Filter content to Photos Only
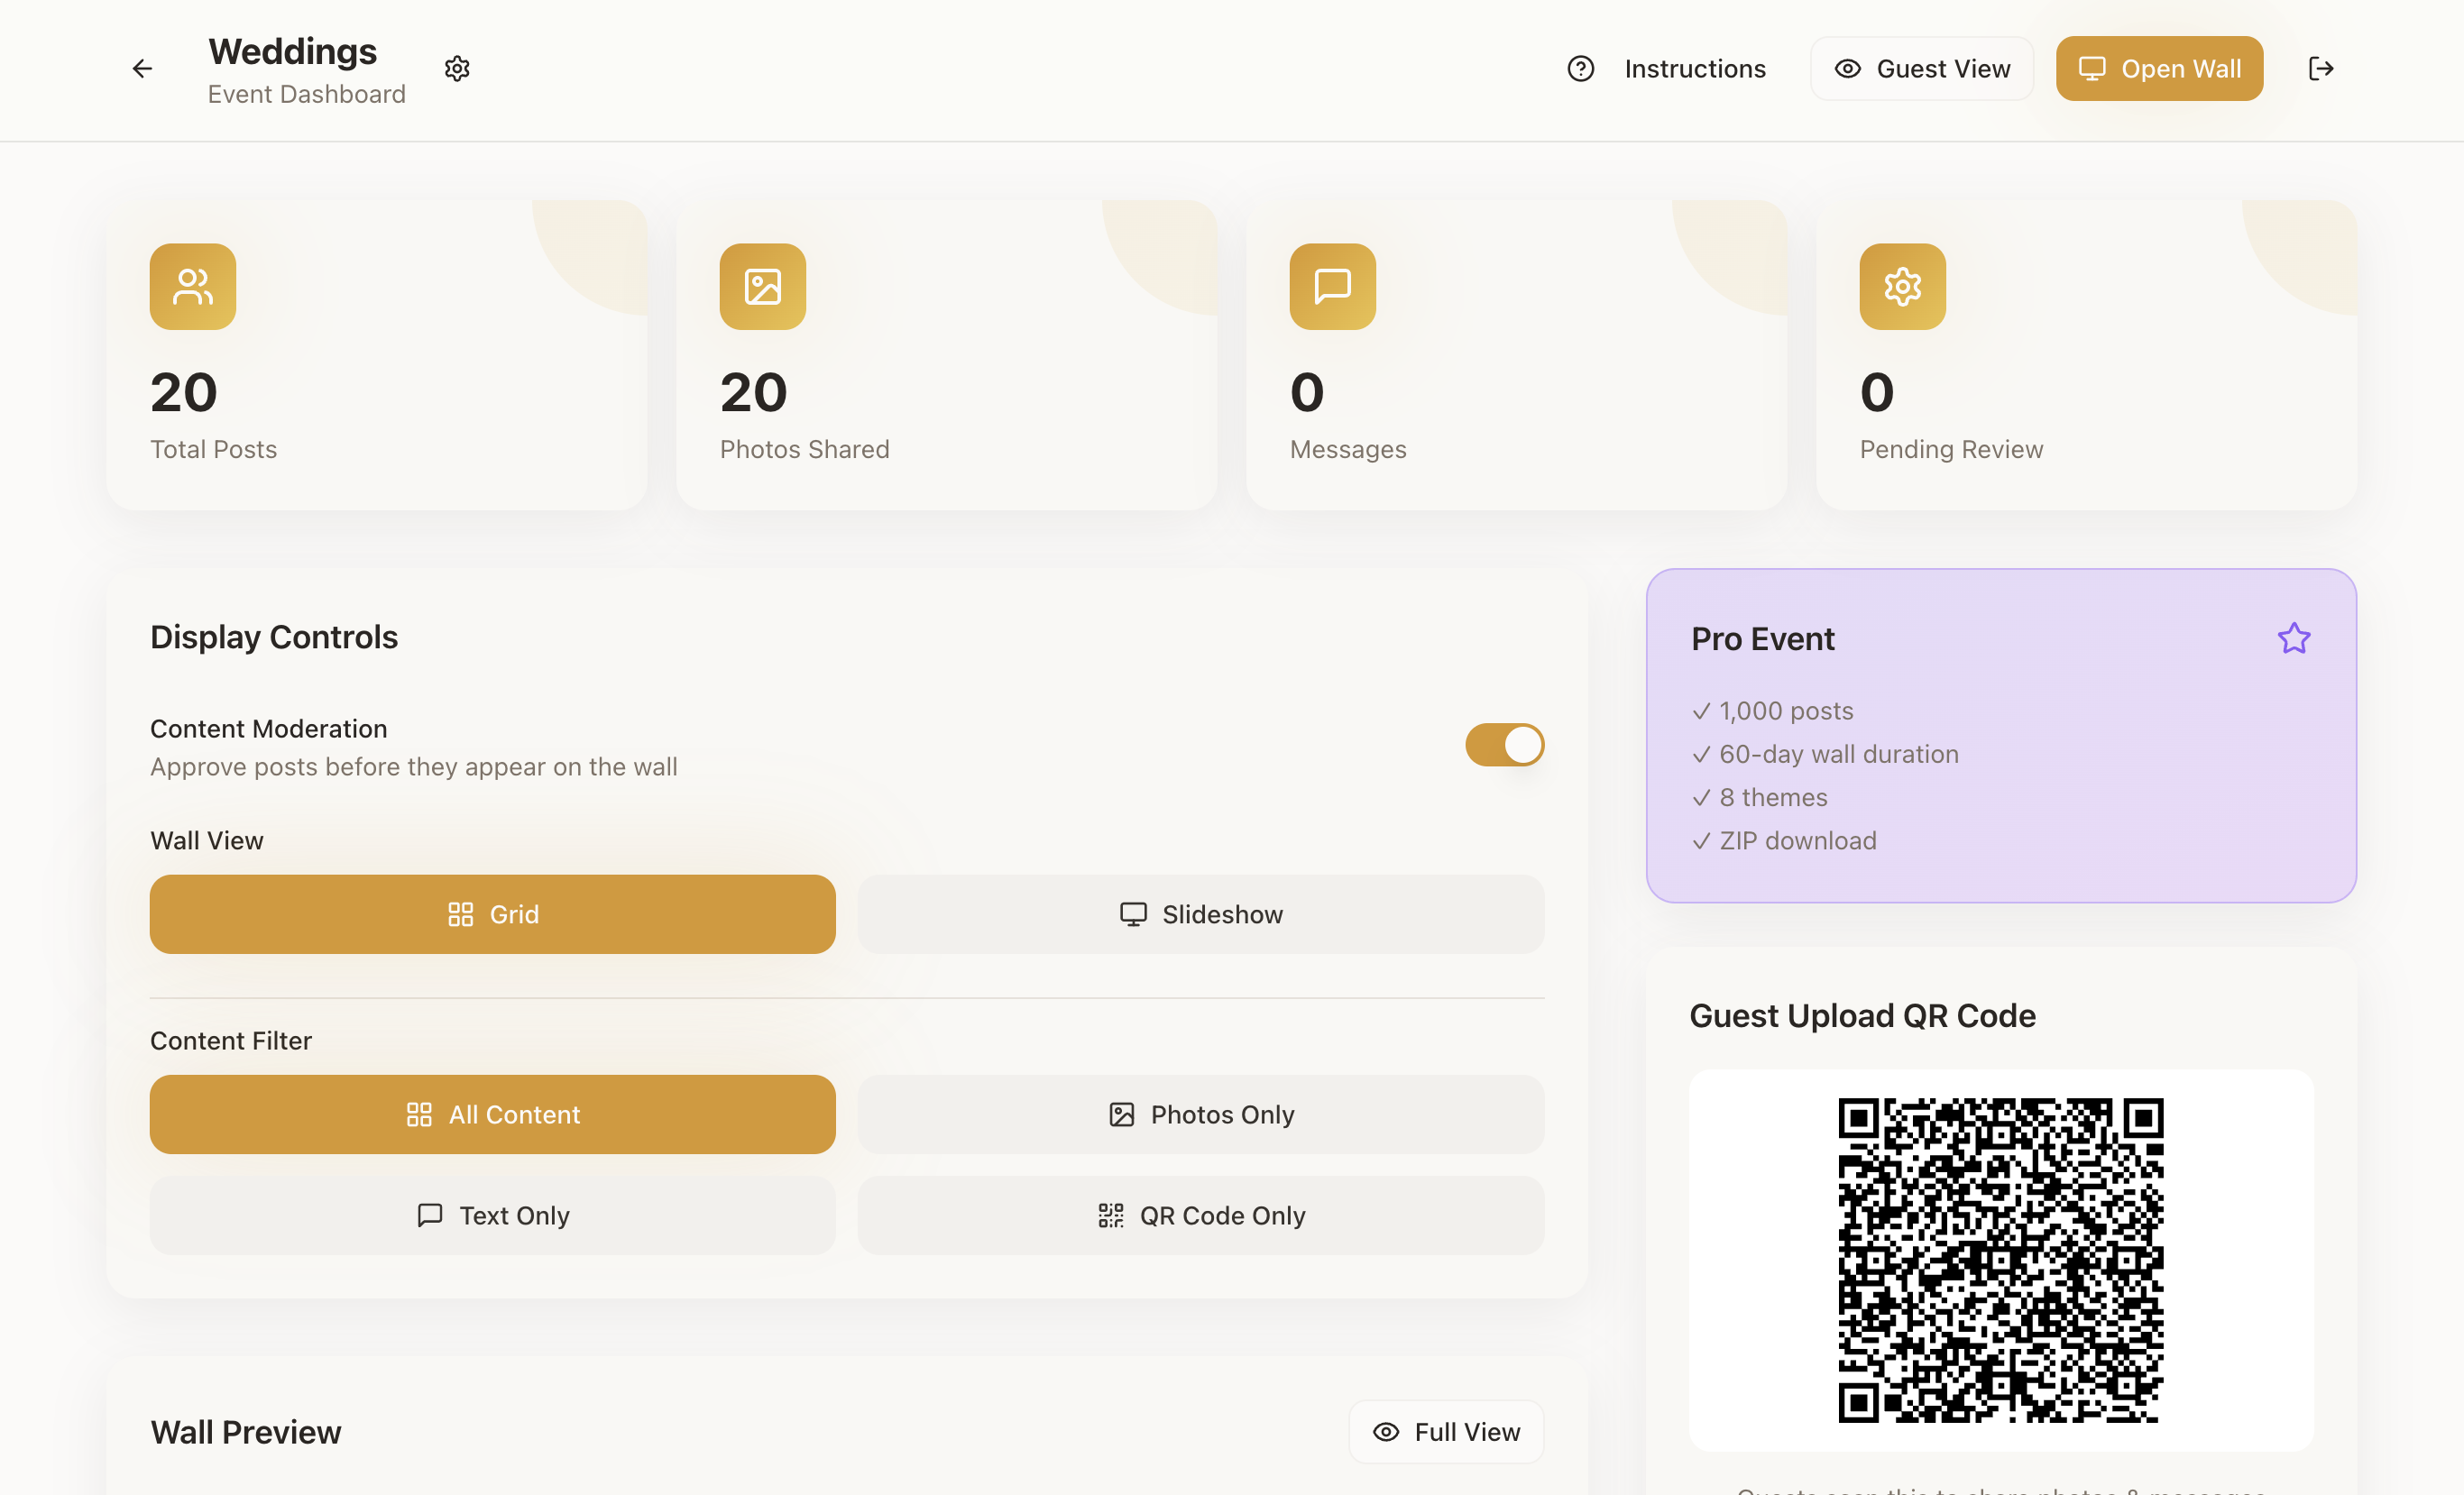The image size is (2464, 1495). tap(1200, 1114)
